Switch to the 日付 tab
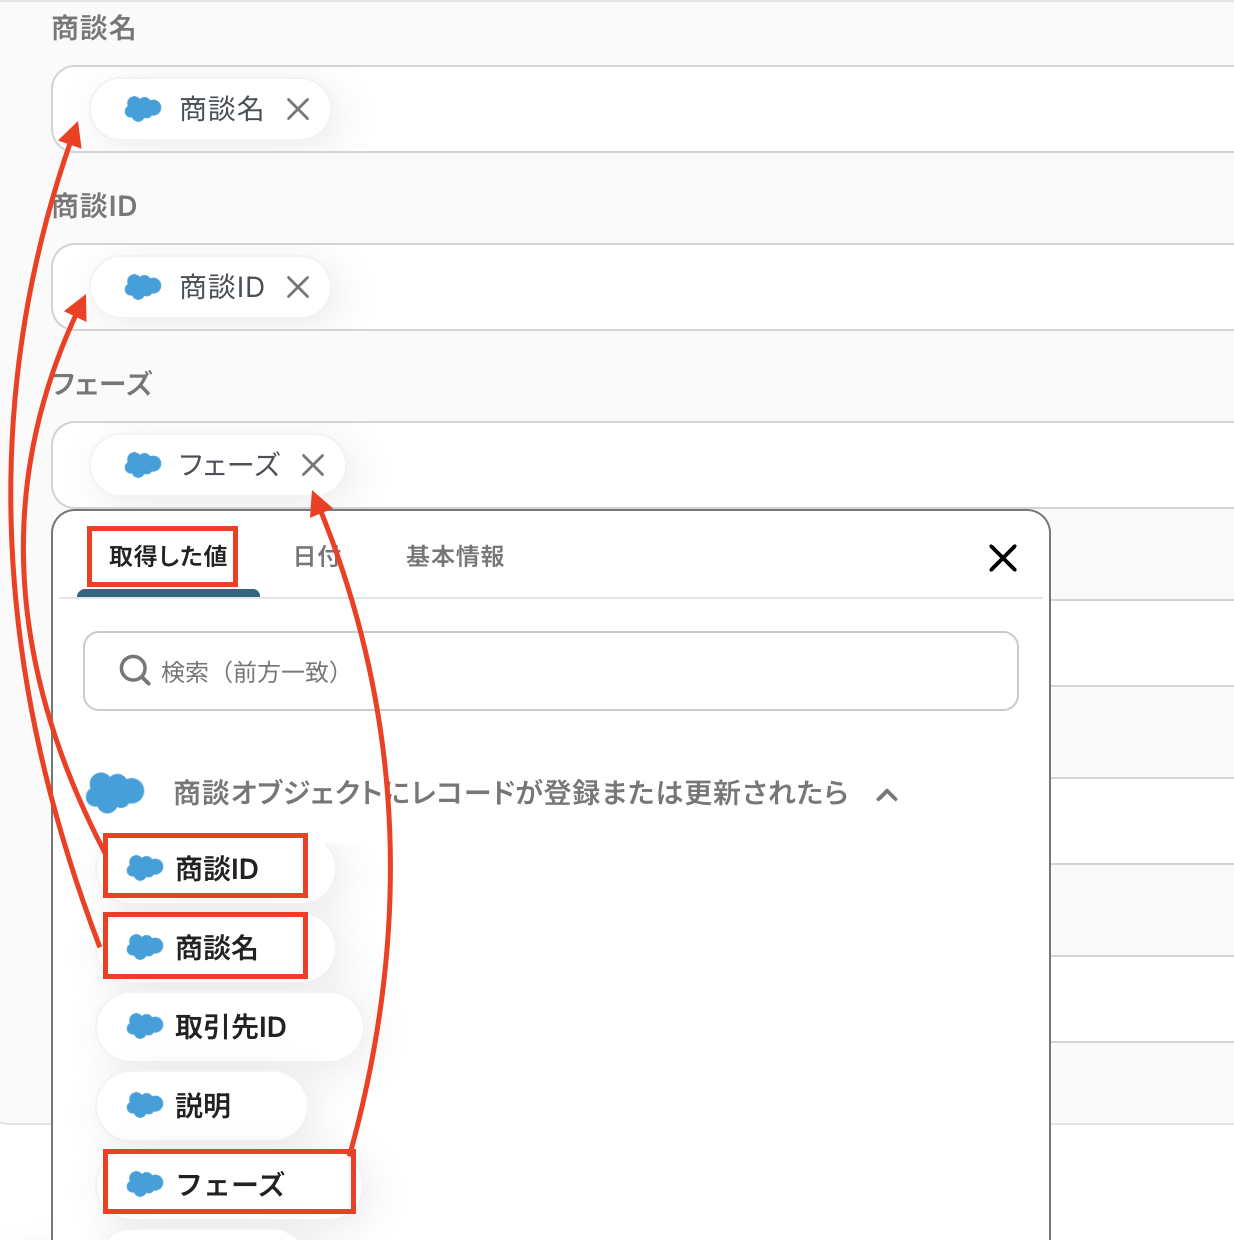 click(x=317, y=557)
